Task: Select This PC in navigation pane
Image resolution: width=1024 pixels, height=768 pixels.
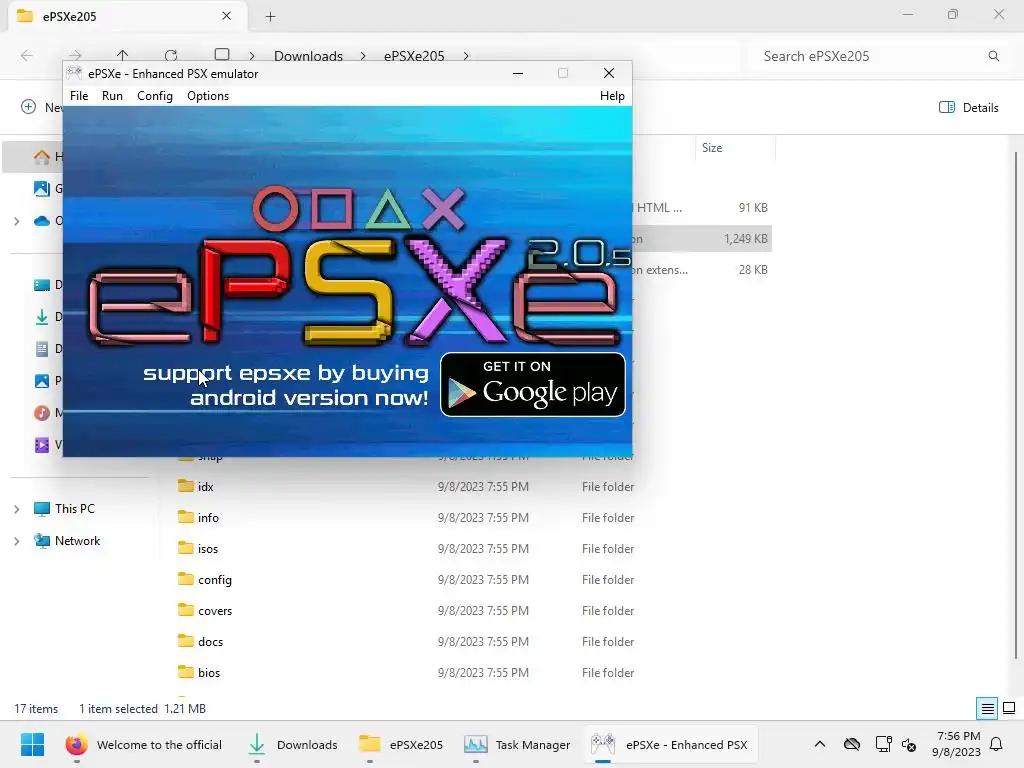Action: [74, 509]
